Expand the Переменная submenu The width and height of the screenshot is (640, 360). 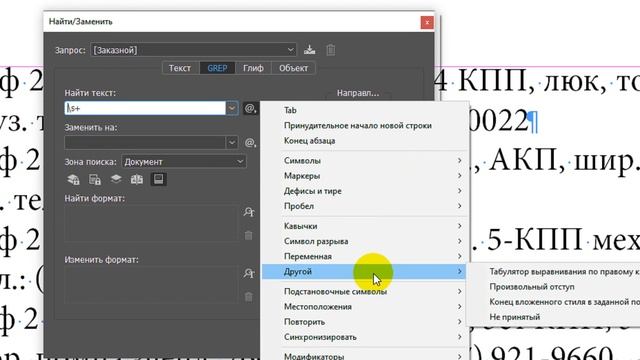(365, 256)
